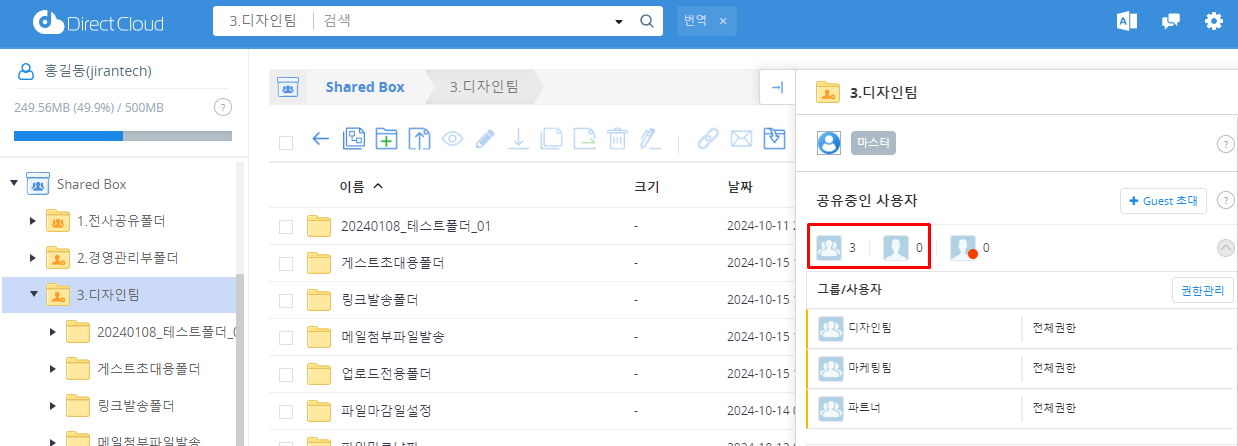The height and width of the screenshot is (446, 1238).
Task: Click the trash delete icon
Action: pos(617,140)
